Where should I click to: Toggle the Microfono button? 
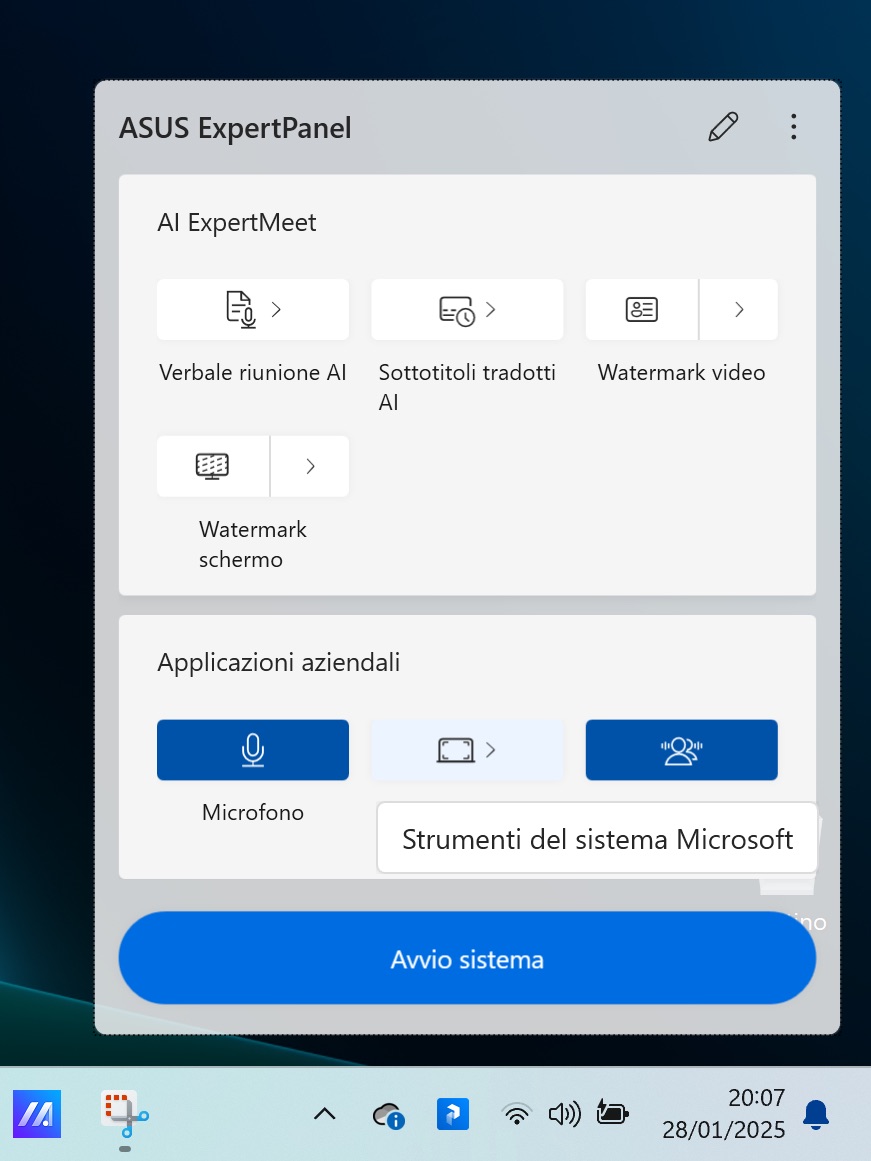(253, 750)
